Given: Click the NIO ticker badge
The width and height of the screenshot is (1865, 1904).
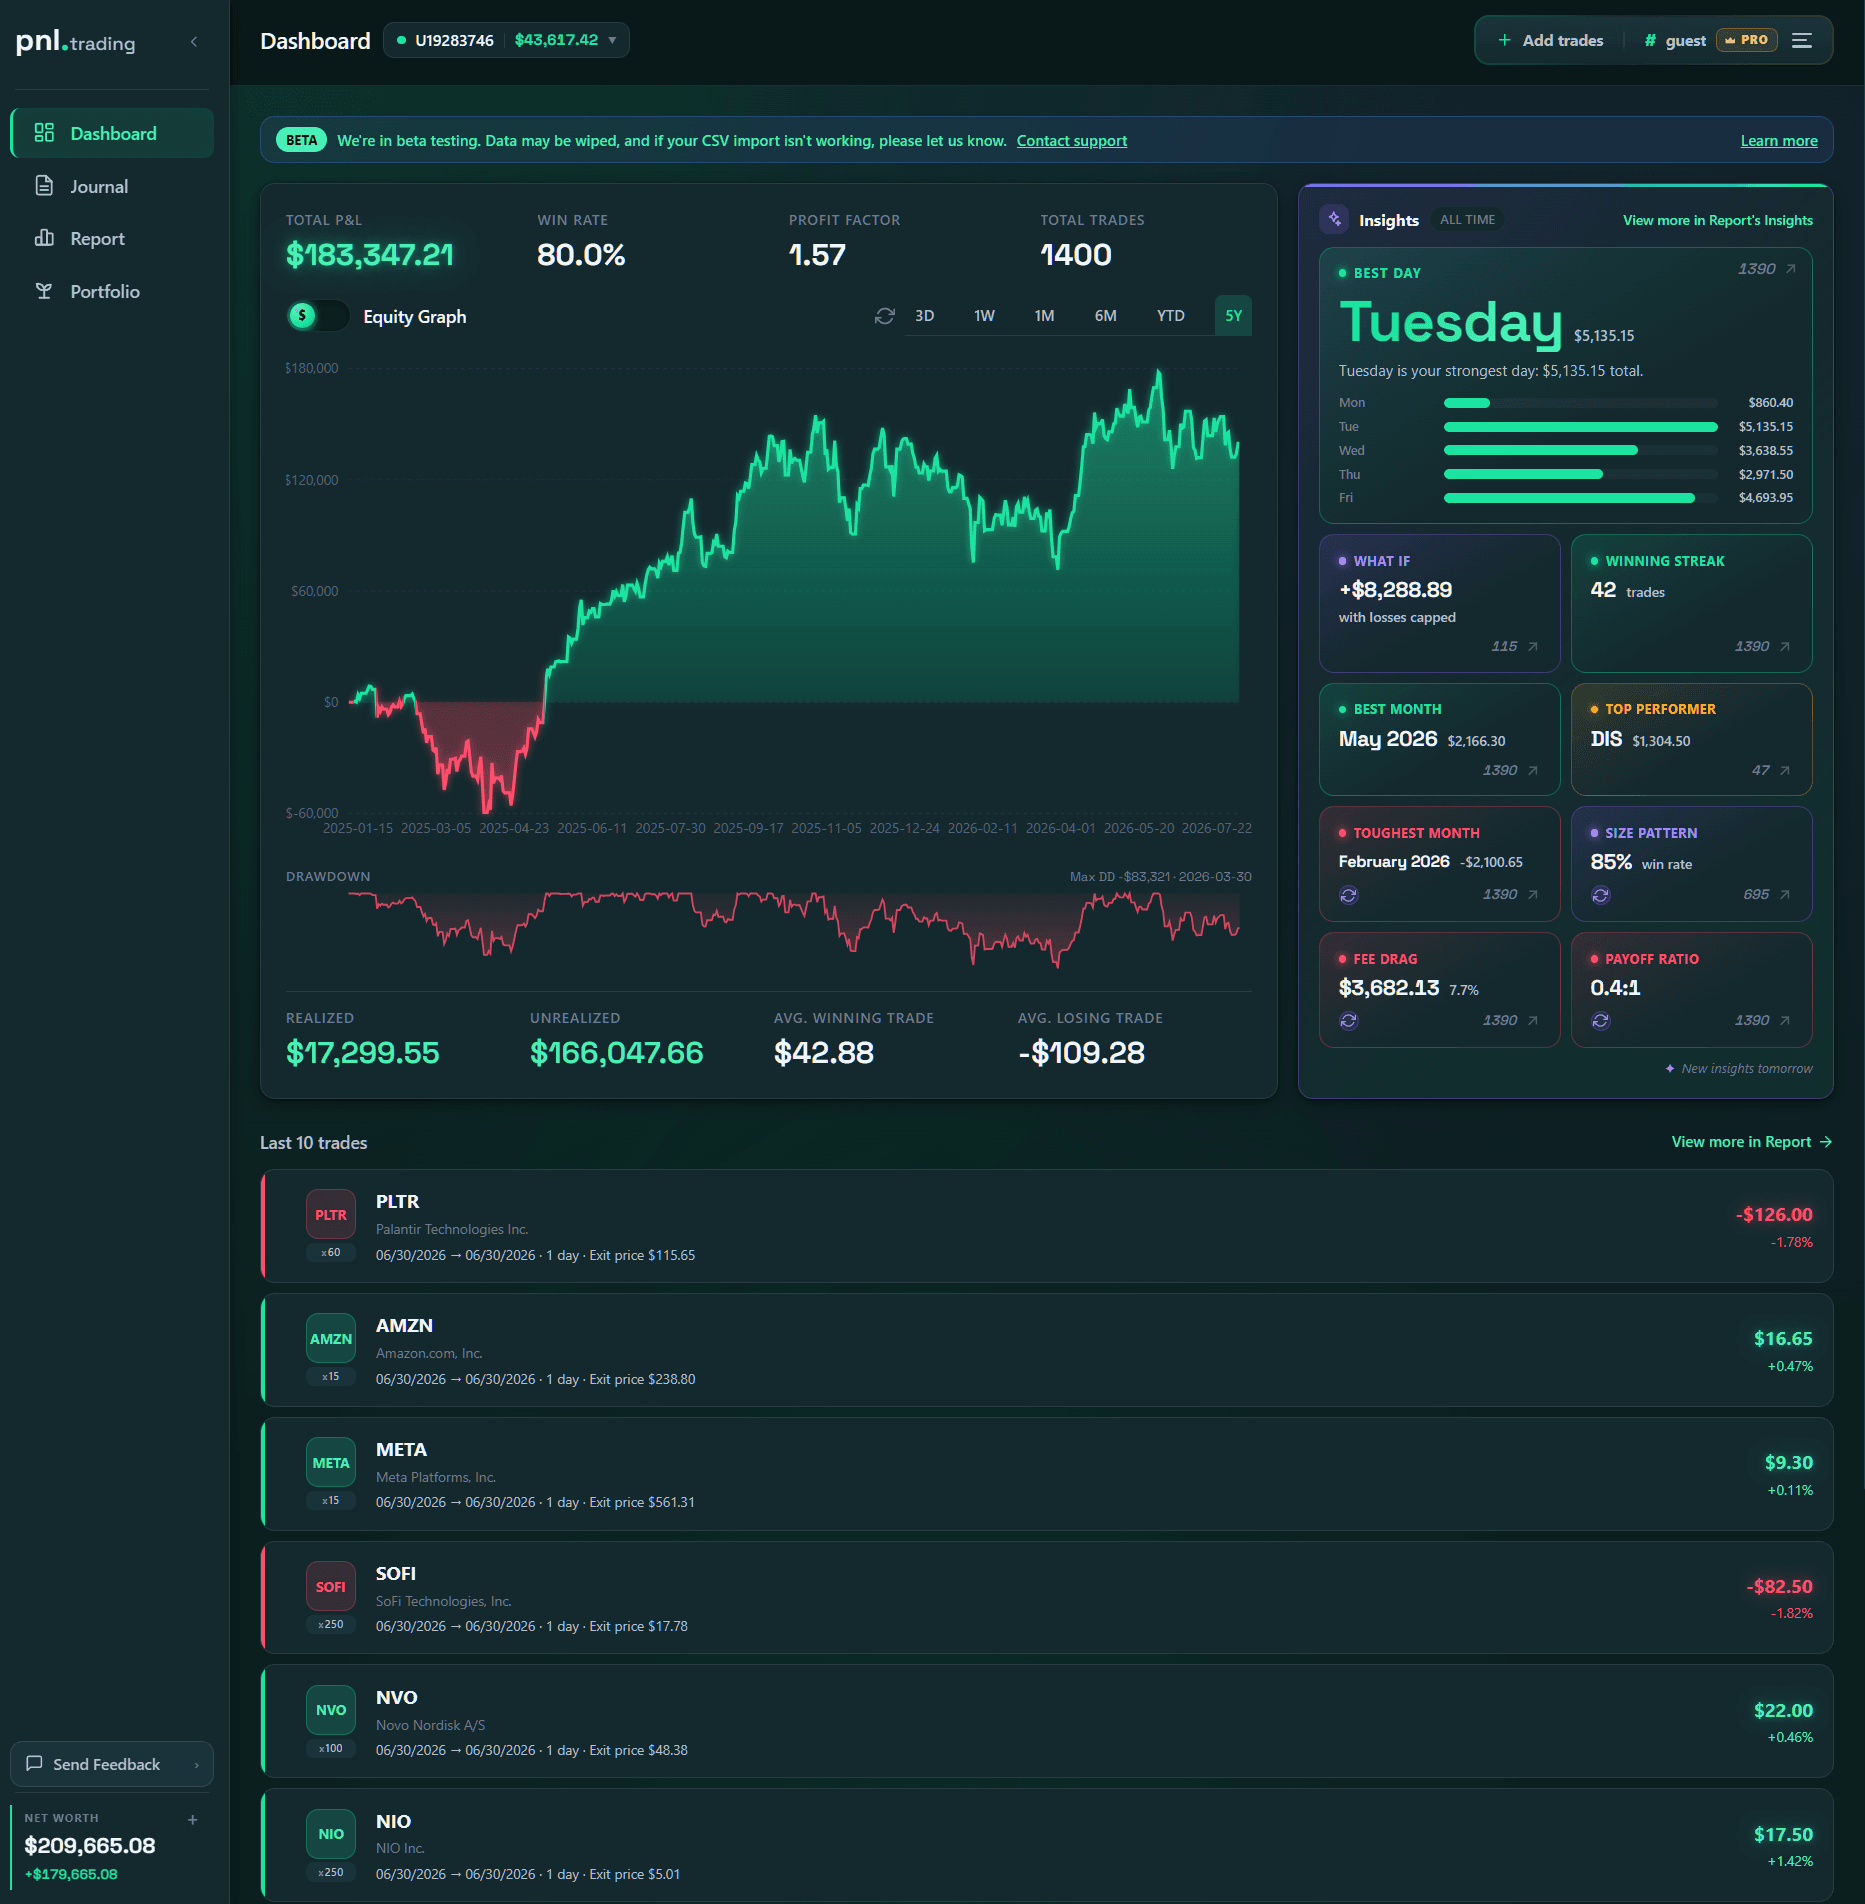Looking at the screenshot, I should pos(331,1835).
